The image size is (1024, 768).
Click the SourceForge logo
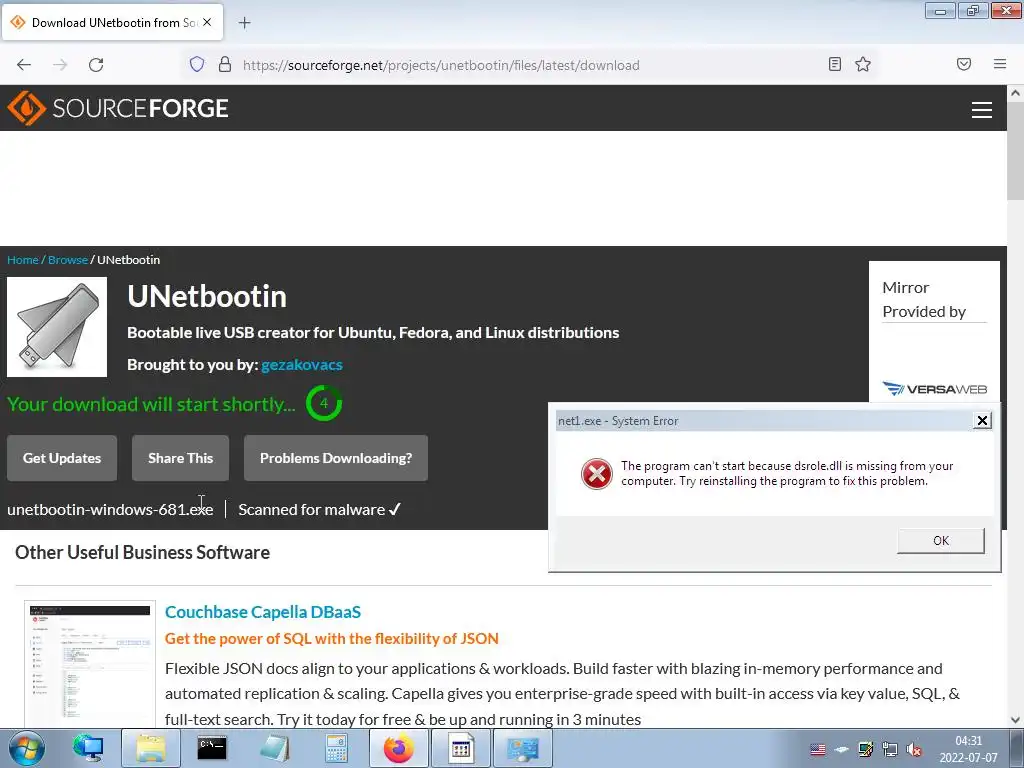coord(118,108)
